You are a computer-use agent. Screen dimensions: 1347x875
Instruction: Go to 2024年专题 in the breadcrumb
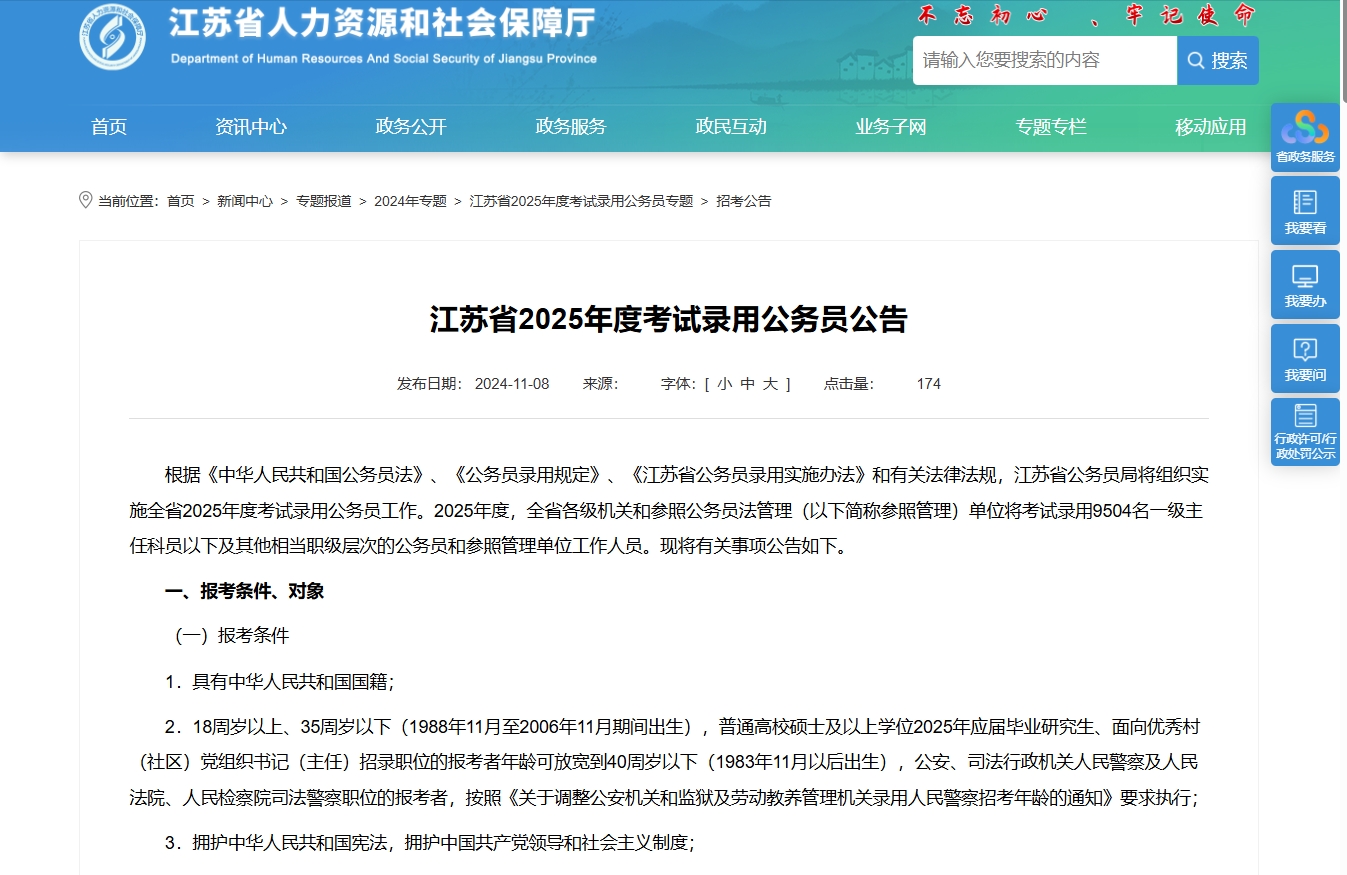410,201
